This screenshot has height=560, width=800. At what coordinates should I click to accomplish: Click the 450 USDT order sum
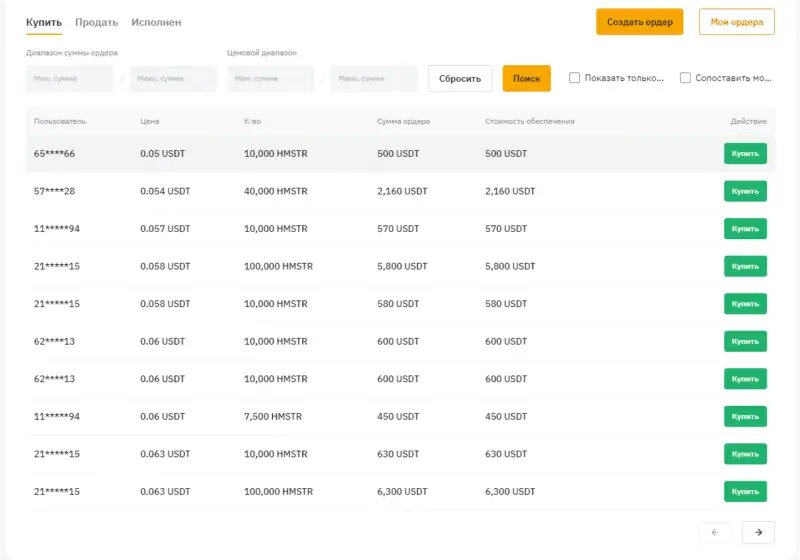(x=398, y=417)
